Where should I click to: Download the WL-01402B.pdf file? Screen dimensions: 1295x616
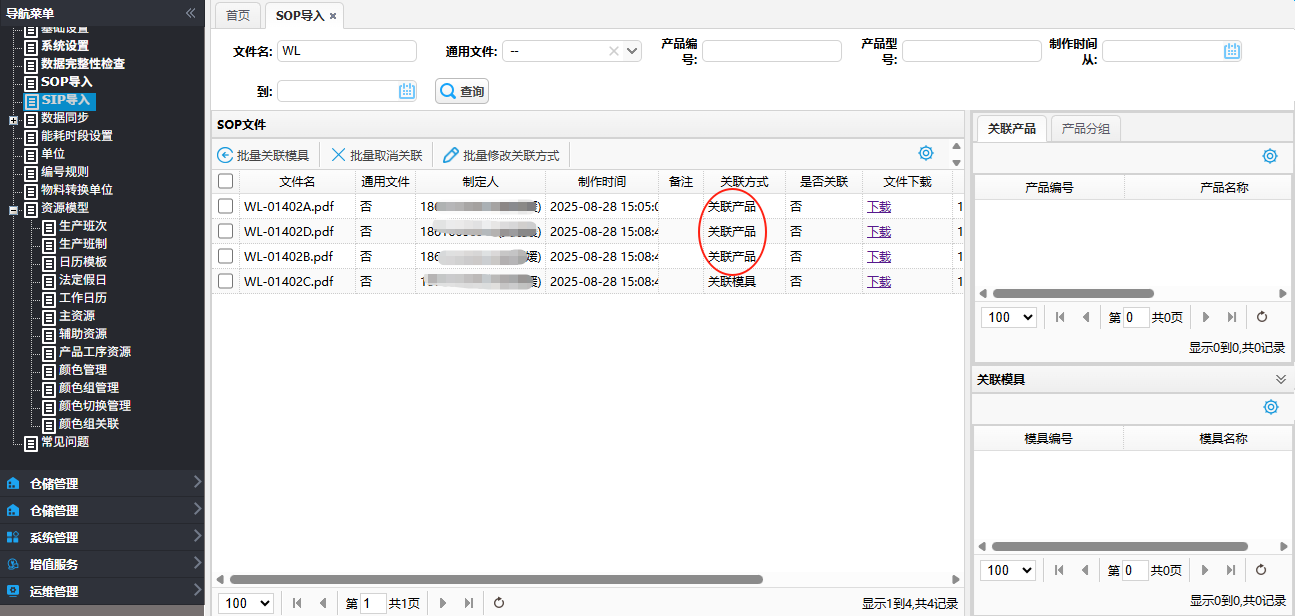[878, 256]
